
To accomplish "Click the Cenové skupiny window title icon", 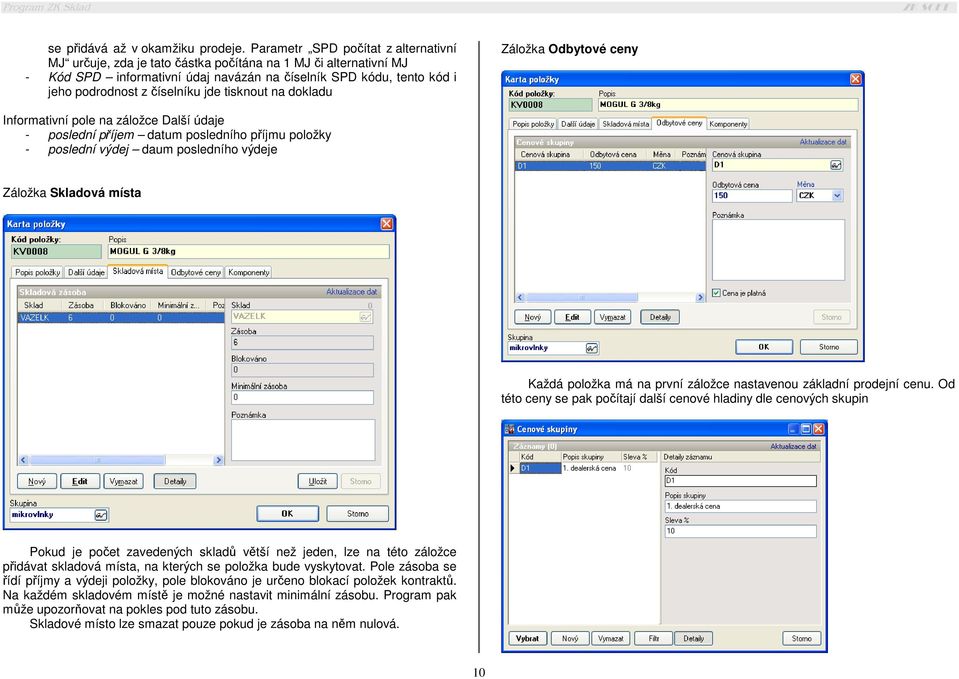I will (x=509, y=429).
